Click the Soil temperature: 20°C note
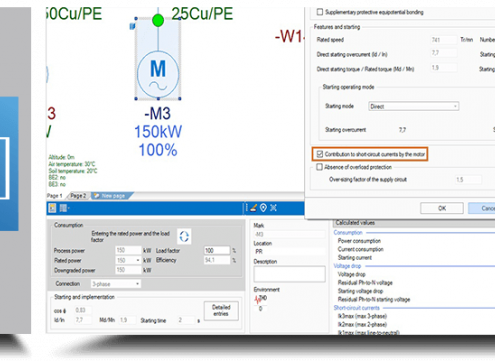 click(73, 171)
